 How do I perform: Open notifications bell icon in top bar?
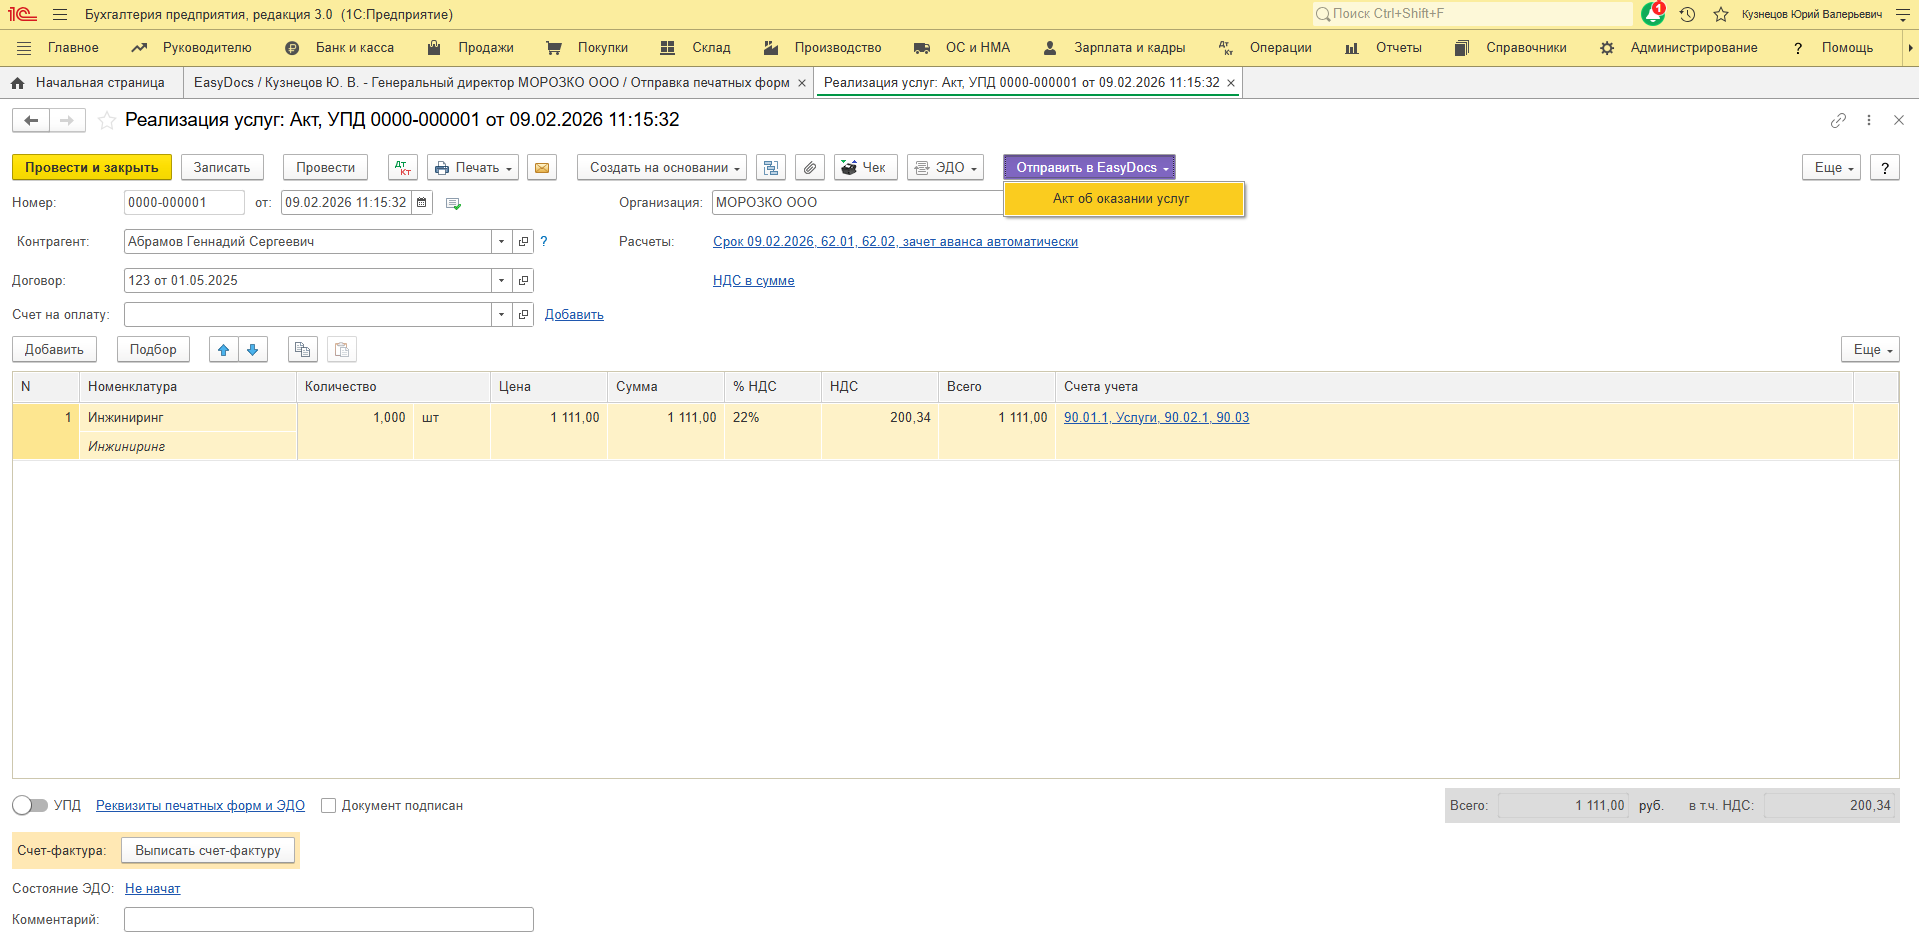pyautogui.click(x=1652, y=14)
